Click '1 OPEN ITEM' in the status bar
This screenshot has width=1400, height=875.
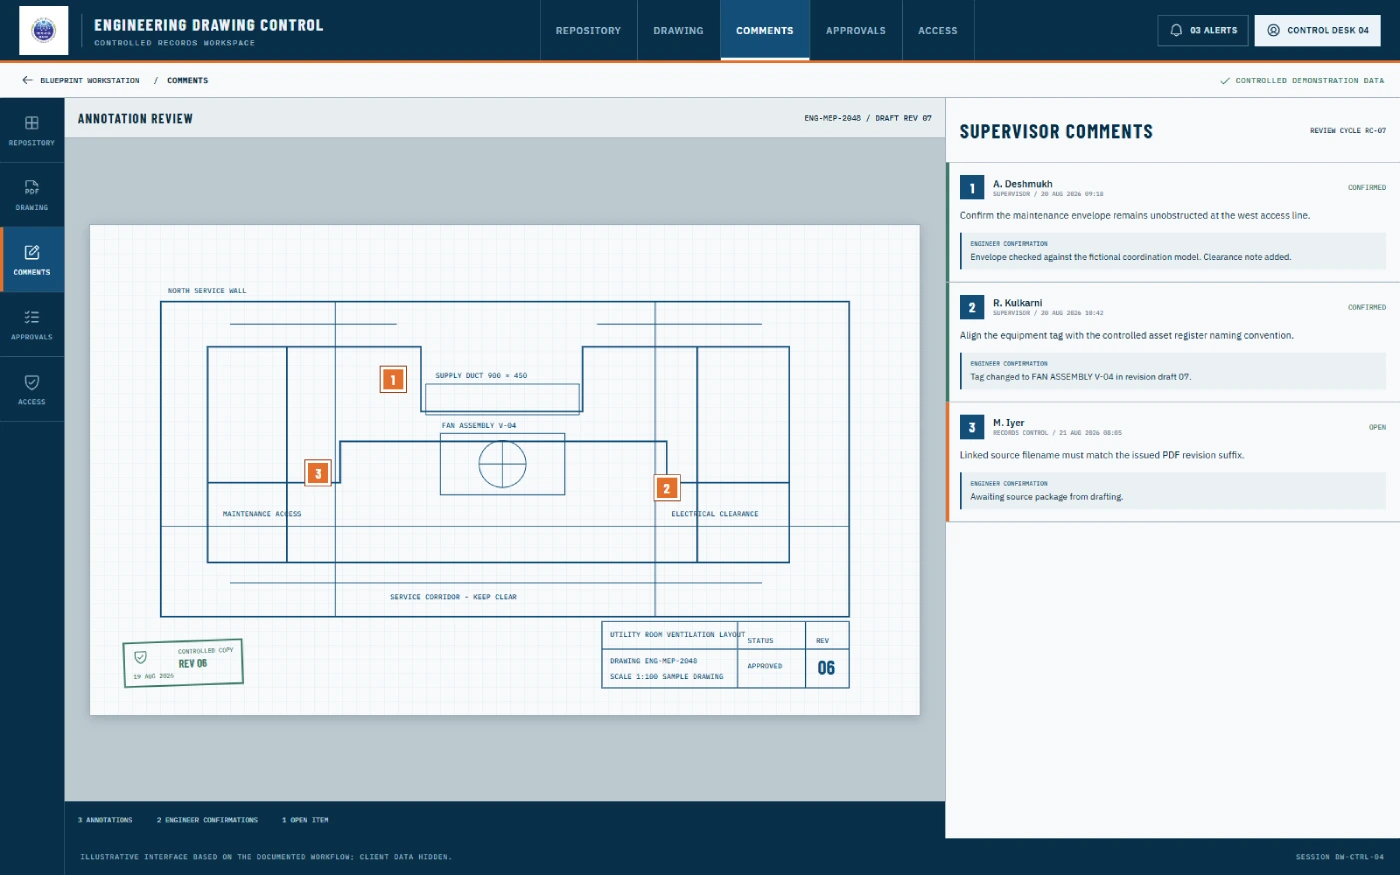pyautogui.click(x=305, y=820)
